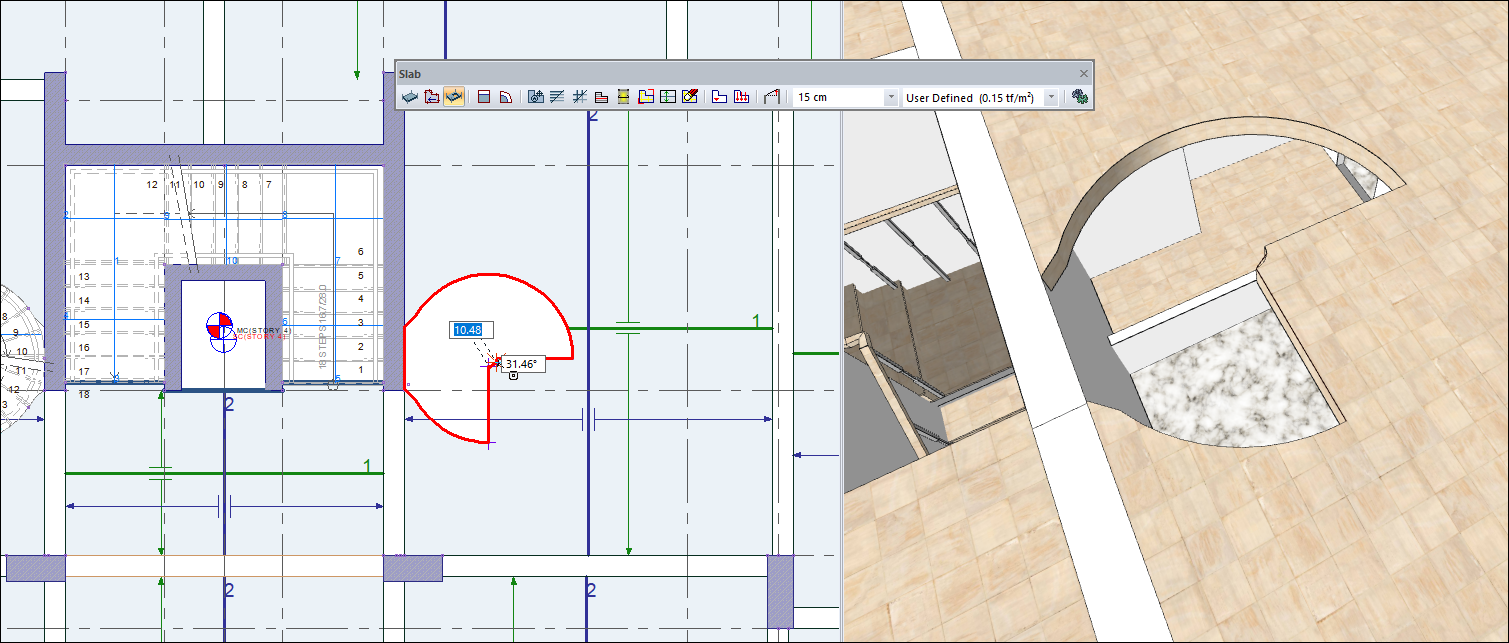Image resolution: width=1509 pixels, height=643 pixels.
Task: Click the slab icon with gear symbol
Action: point(535,97)
